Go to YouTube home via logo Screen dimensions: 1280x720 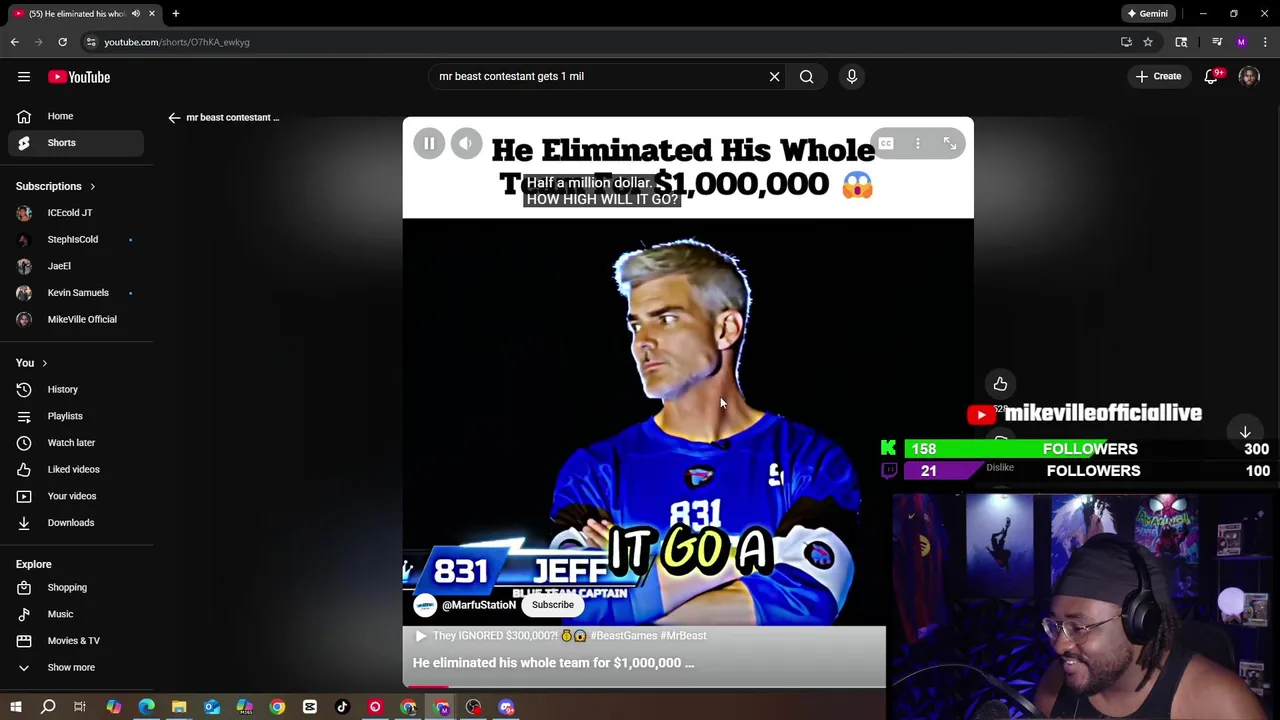[x=79, y=77]
